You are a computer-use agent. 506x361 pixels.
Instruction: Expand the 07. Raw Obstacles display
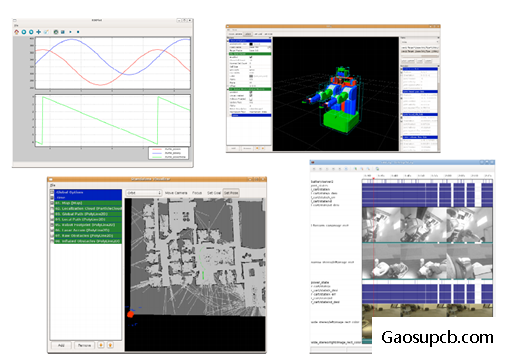(52, 236)
